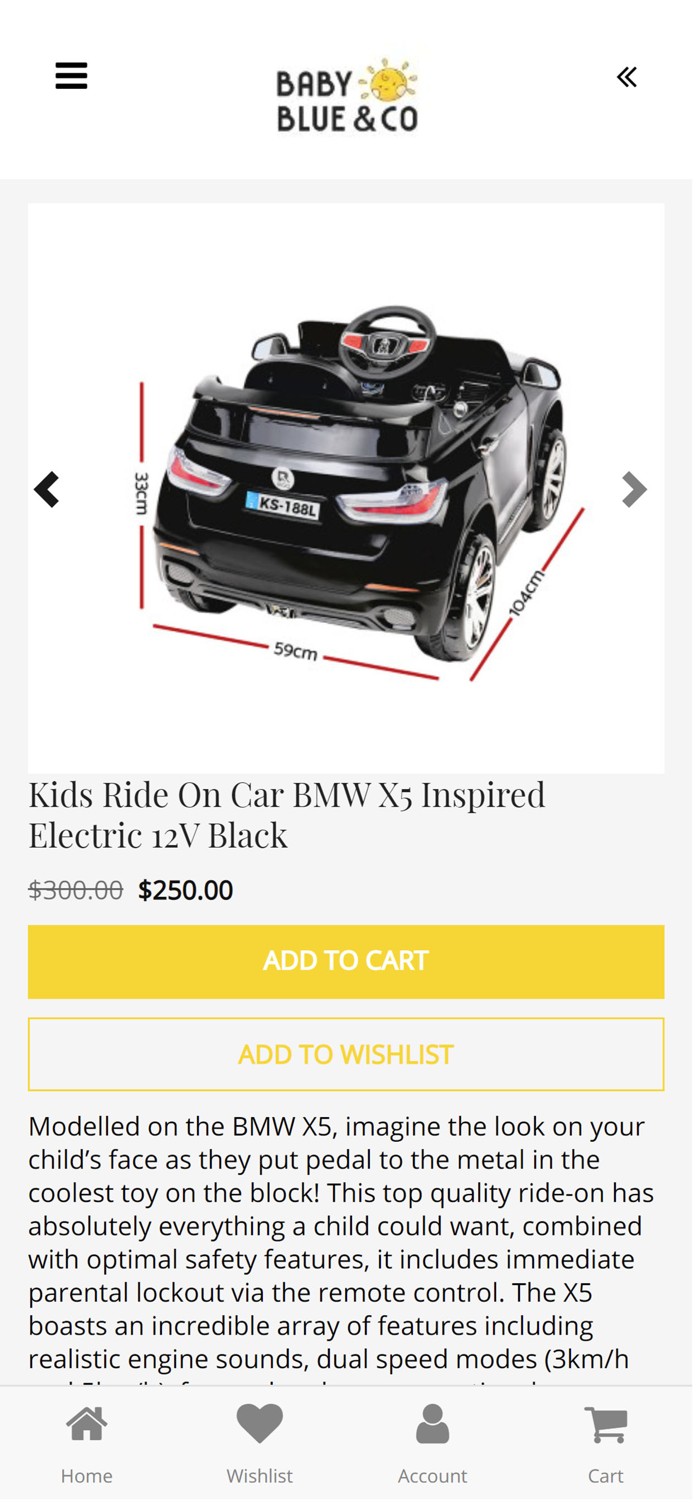Tap the double-chevron back icon
The width and height of the screenshot is (693, 1500).
pos(627,77)
